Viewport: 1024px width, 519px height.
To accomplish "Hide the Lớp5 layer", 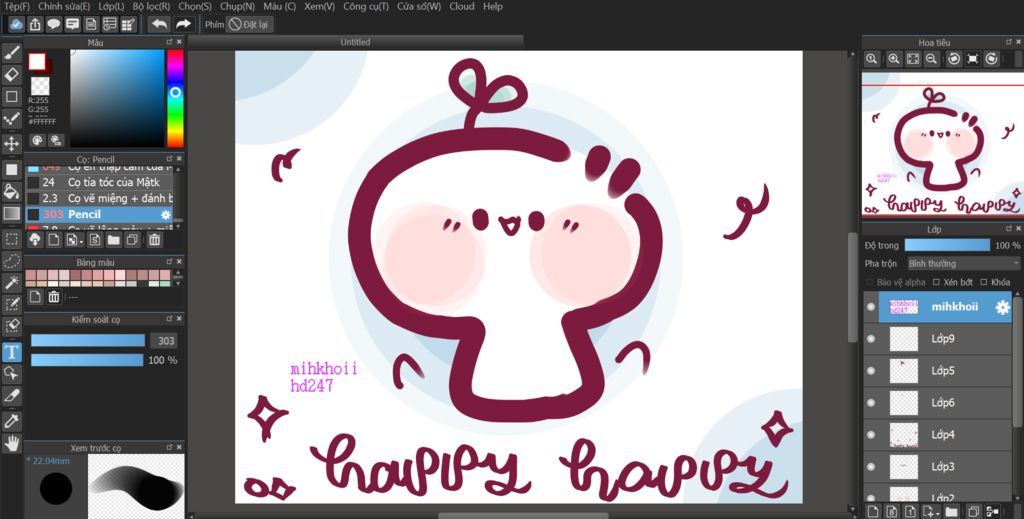I will 871,371.
